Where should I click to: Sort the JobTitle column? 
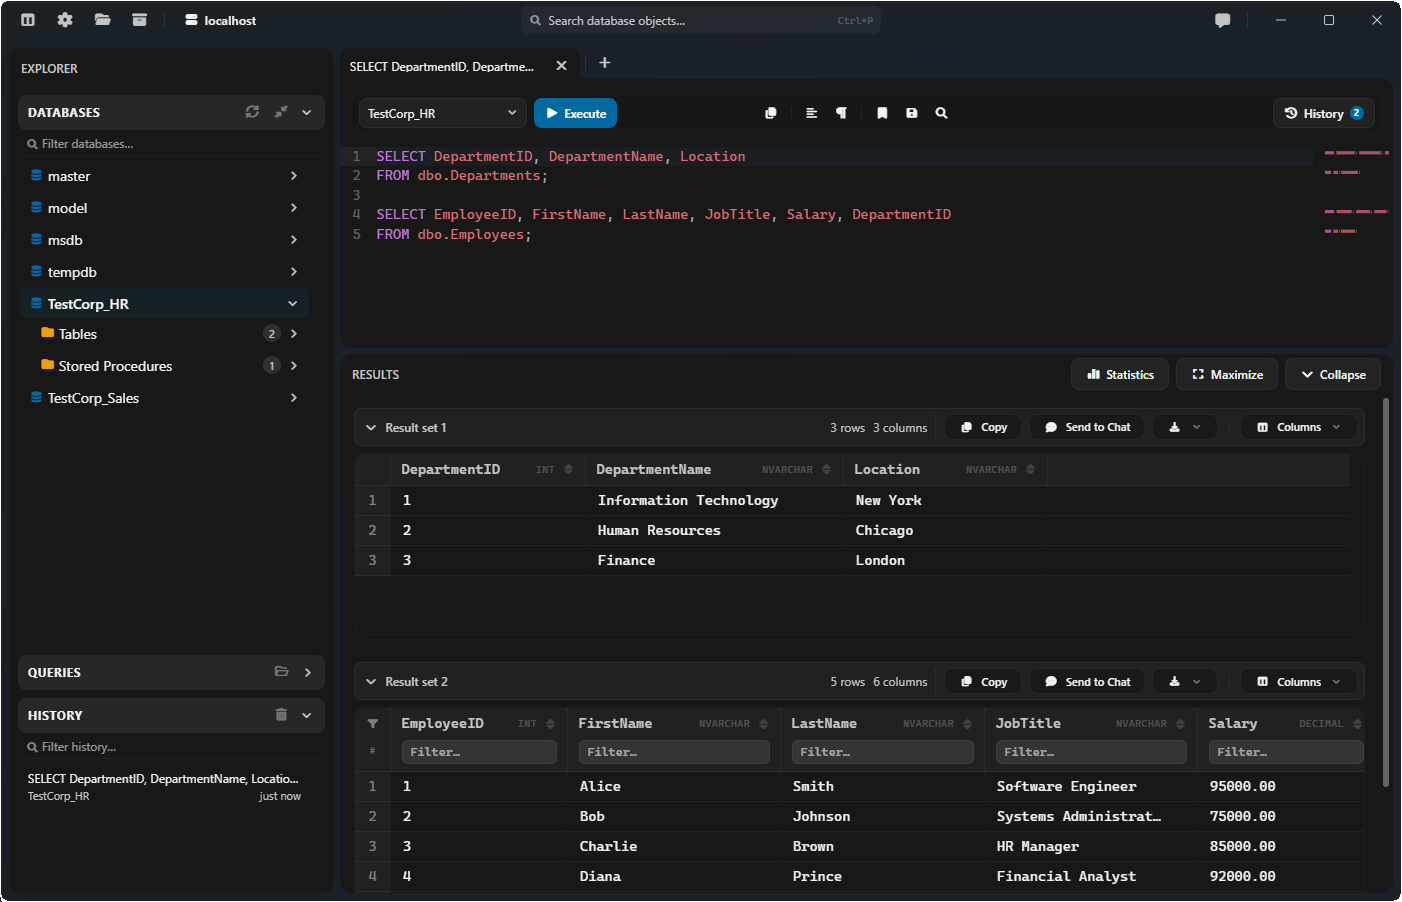coord(1180,723)
